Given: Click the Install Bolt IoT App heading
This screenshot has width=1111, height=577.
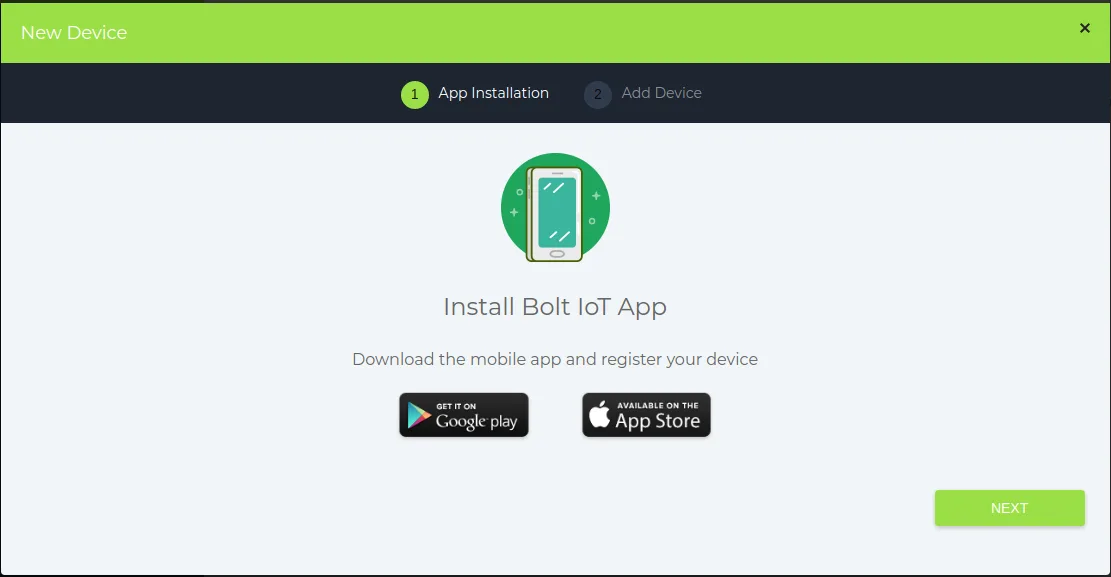Looking at the screenshot, I should (555, 307).
